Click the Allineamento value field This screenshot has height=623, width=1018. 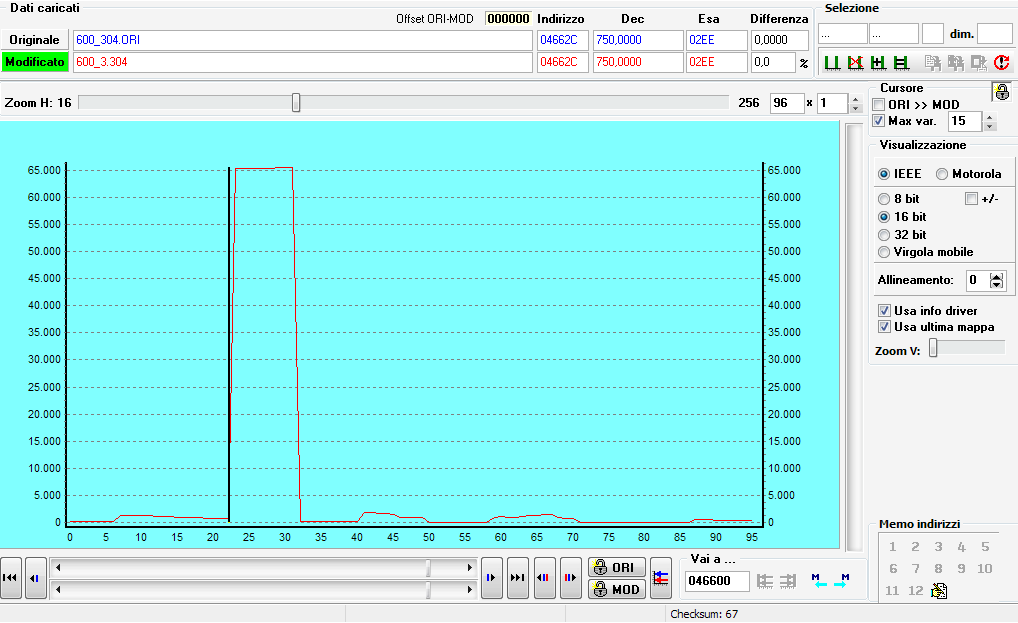[977, 280]
